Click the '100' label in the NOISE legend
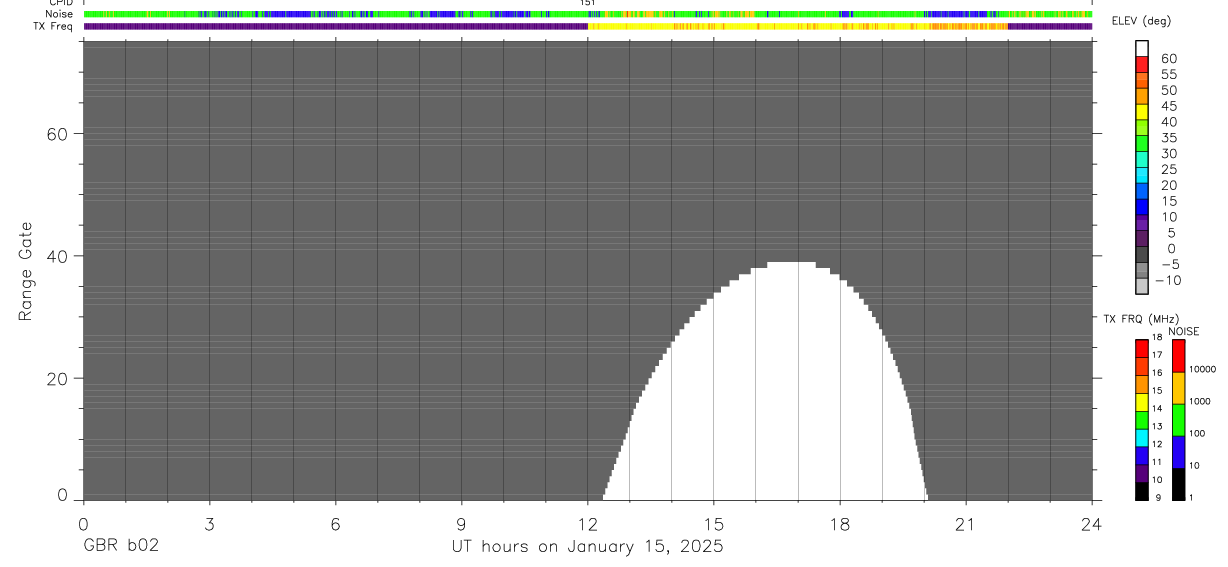1228x567 pixels. click(x=1196, y=434)
